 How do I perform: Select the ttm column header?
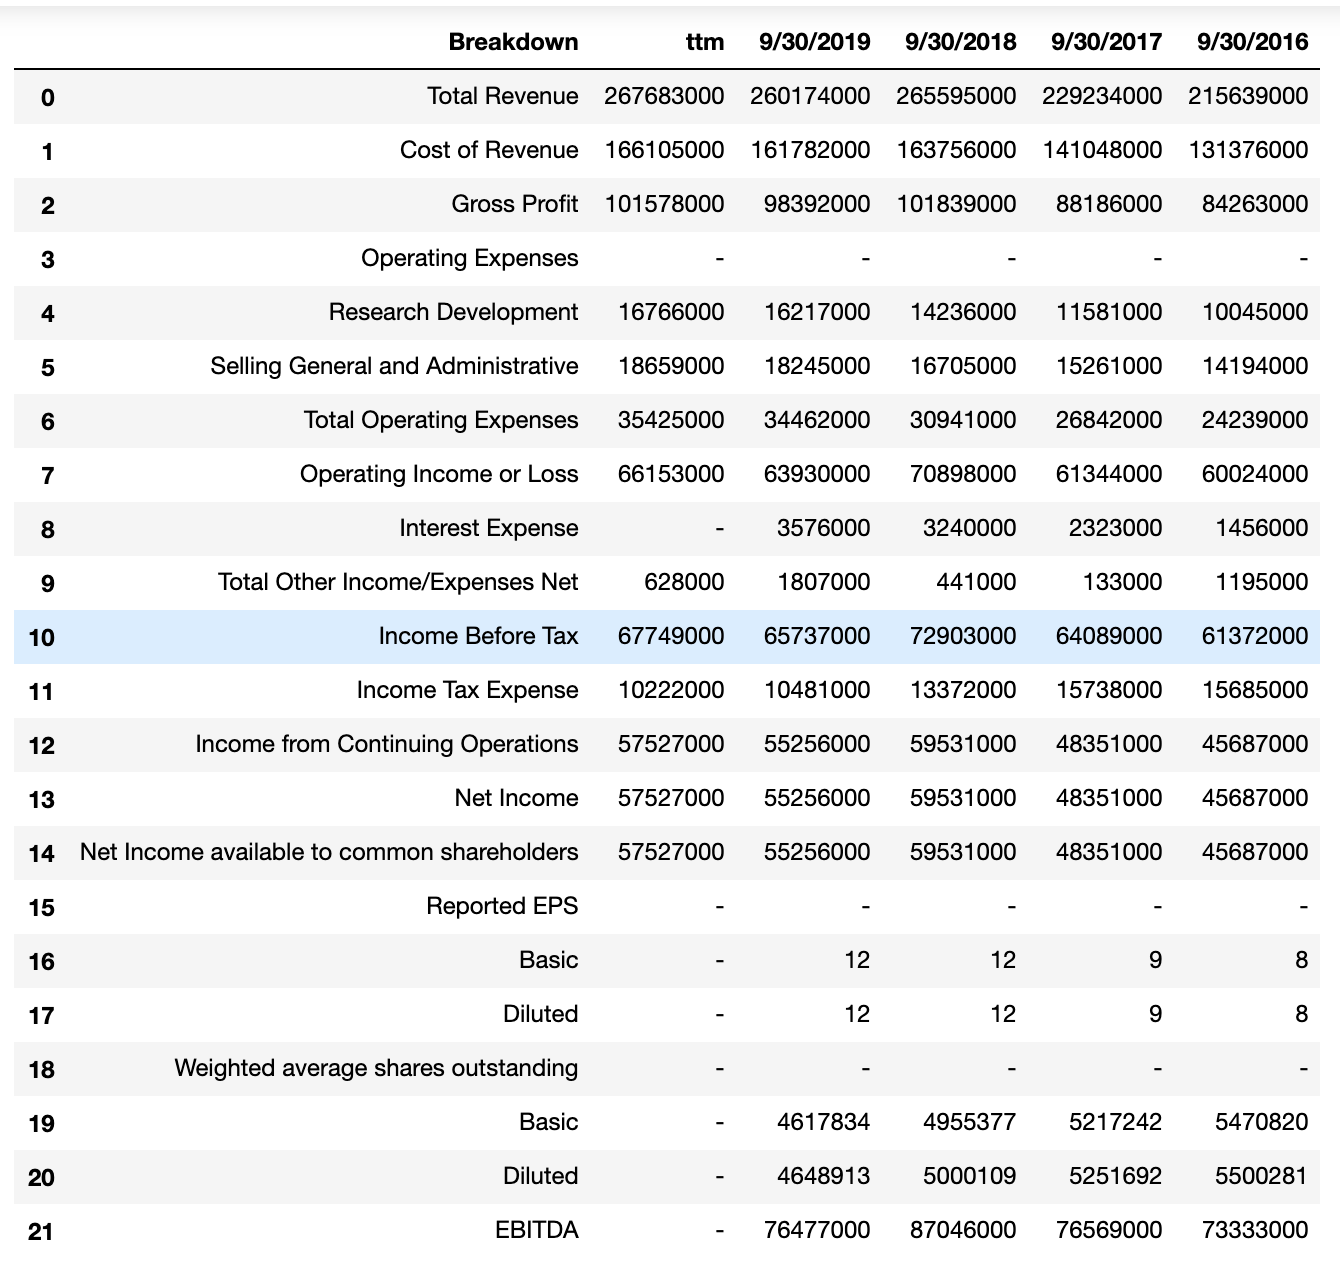[x=705, y=42]
